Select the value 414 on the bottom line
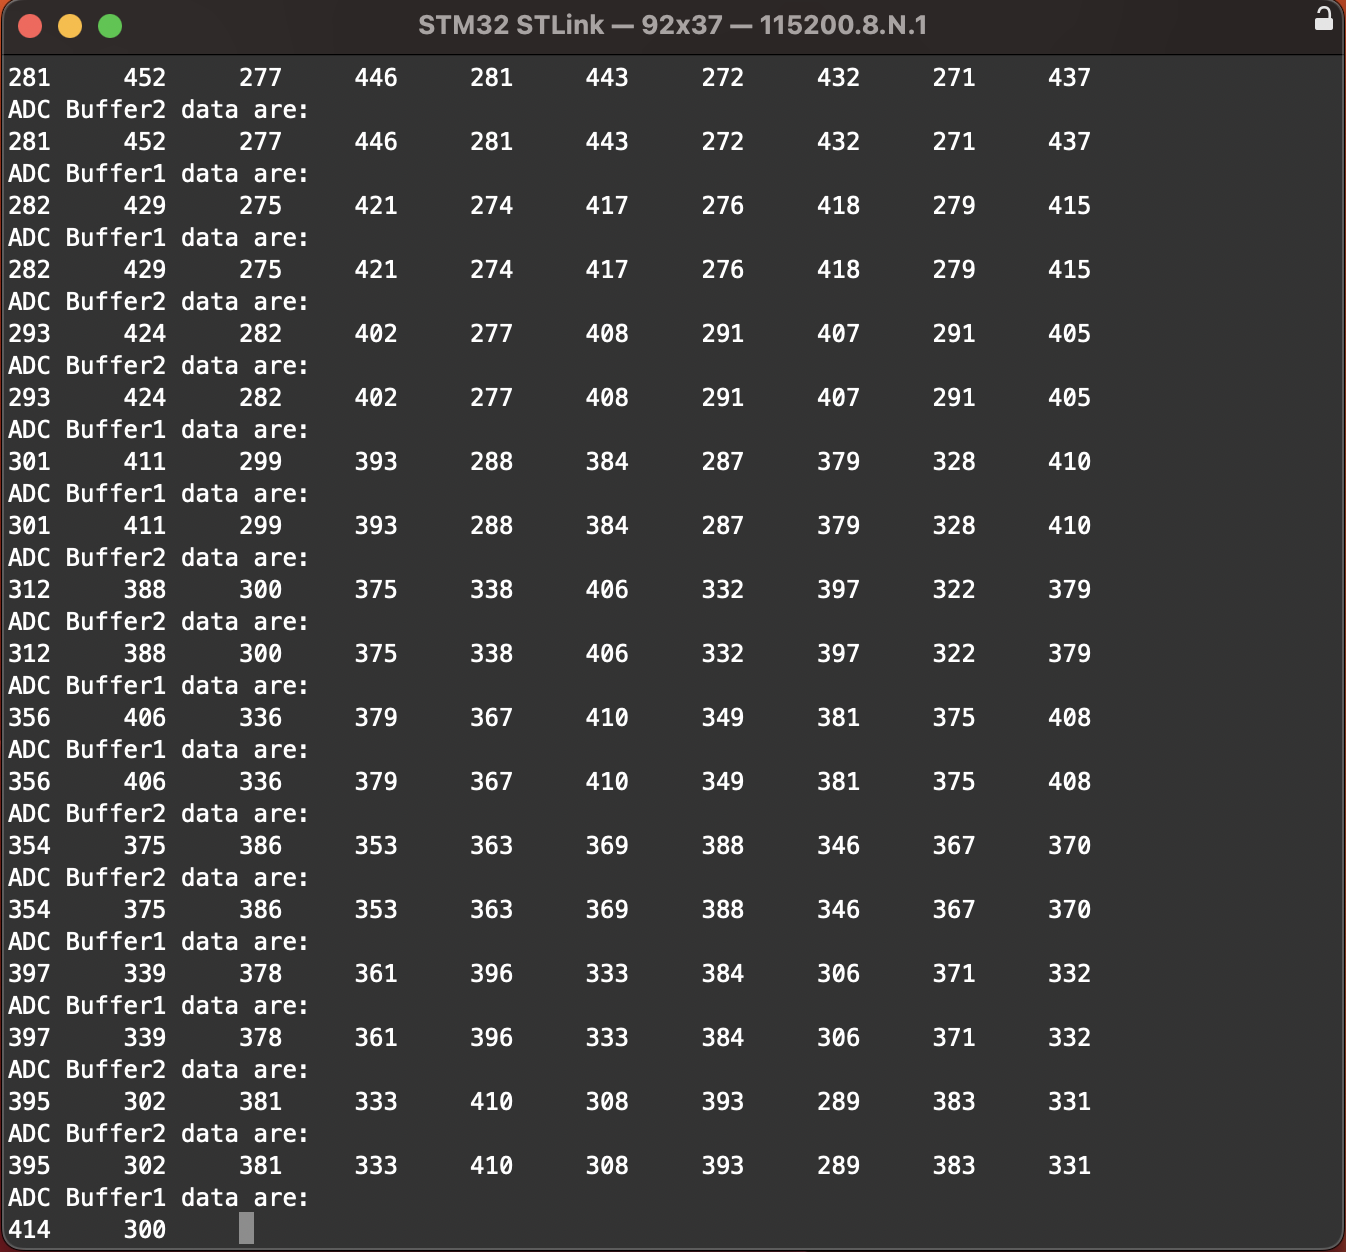Image resolution: width=1346 pixels, height=1252 pixels. click(x=28, y=1230)
